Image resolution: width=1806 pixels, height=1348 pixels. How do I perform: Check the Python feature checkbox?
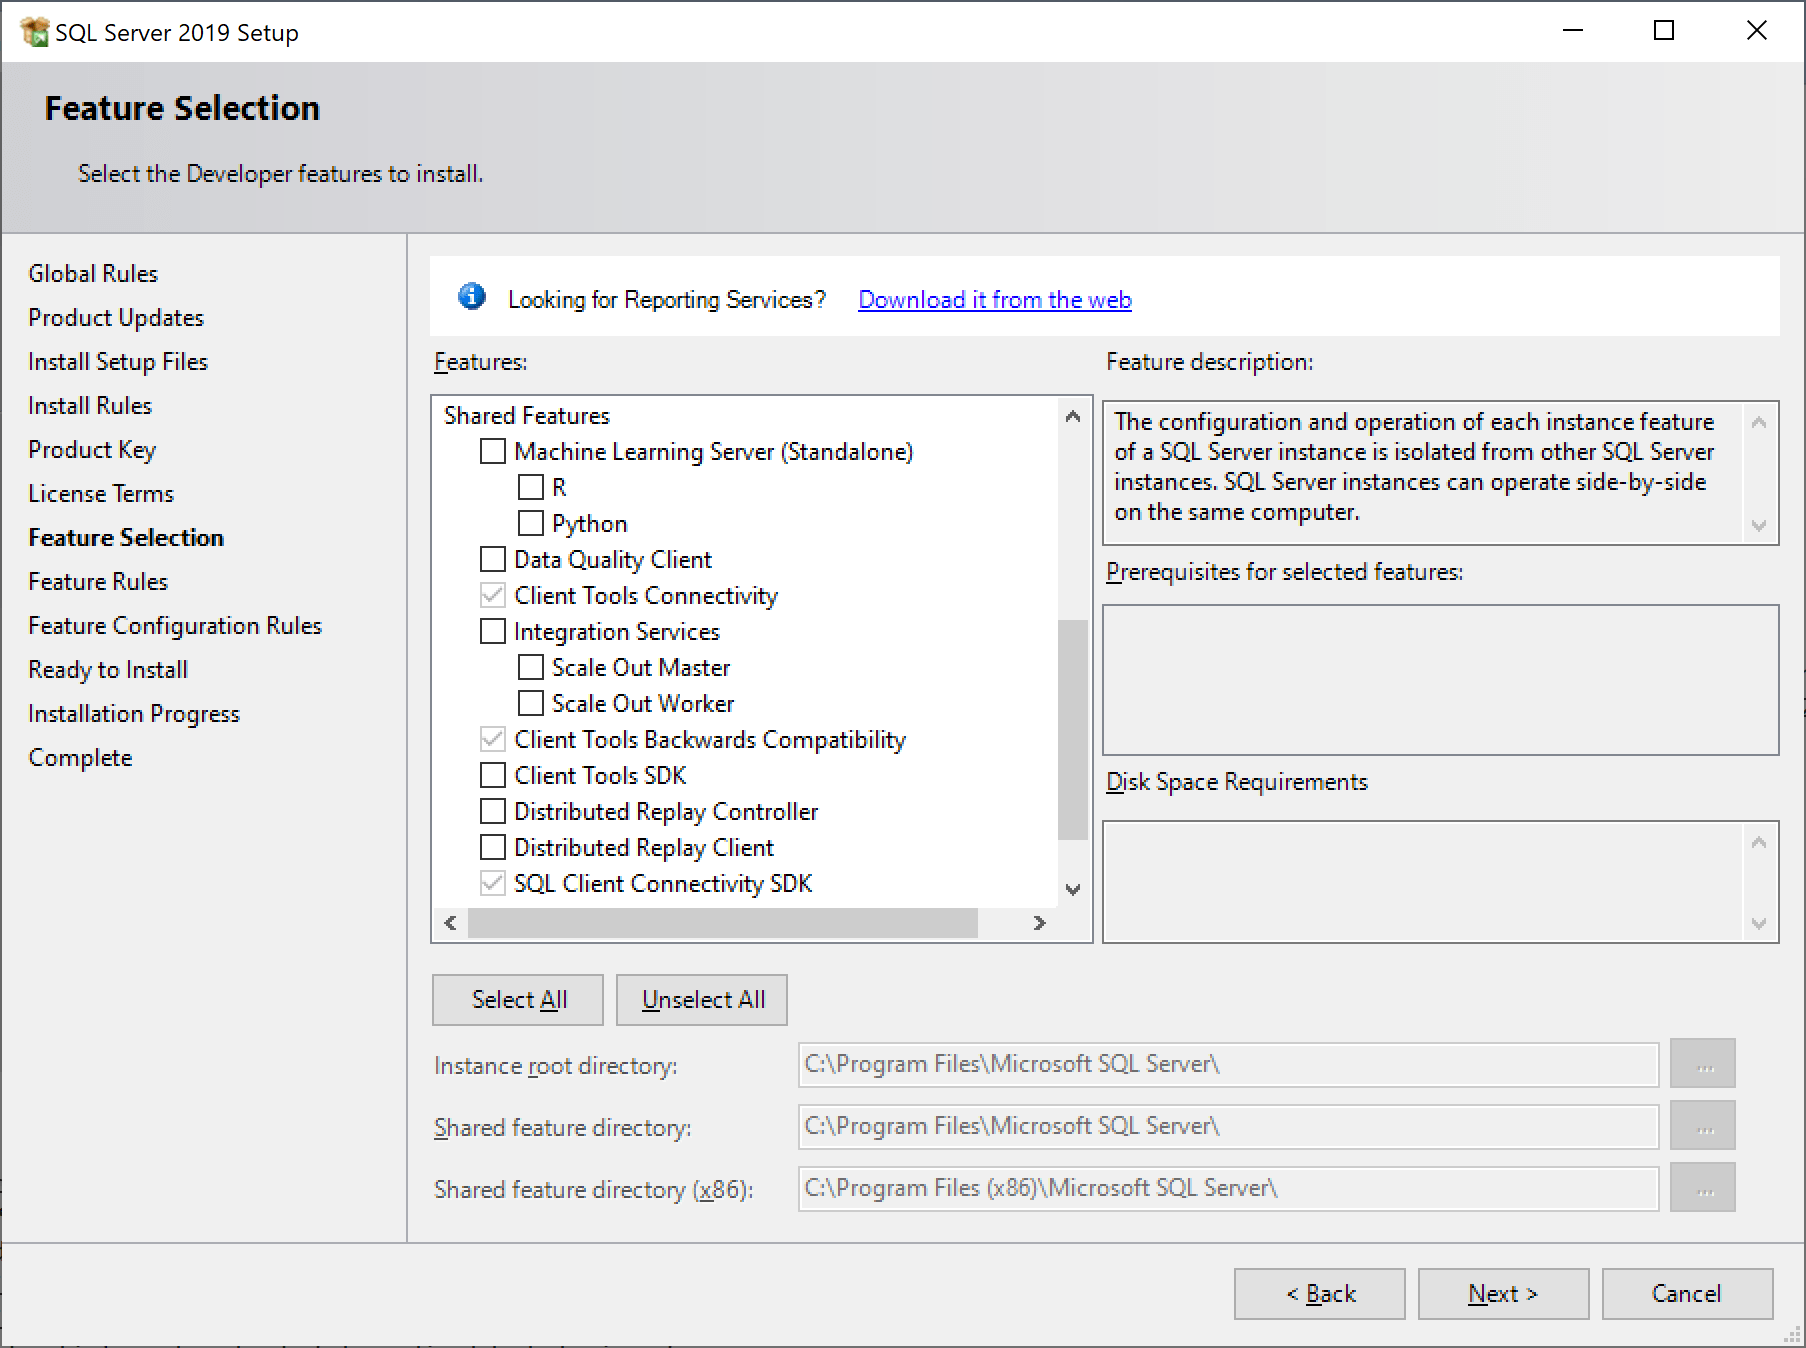coord(531,524)
